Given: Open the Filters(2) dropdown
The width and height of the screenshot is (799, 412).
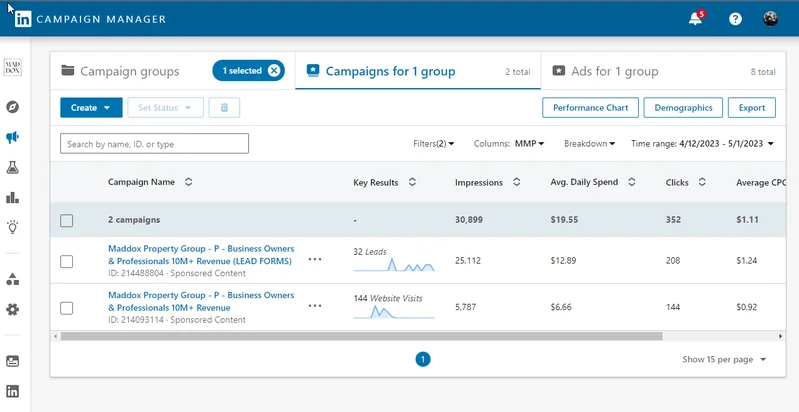Looking at the screenshot, I should point(434,144).
